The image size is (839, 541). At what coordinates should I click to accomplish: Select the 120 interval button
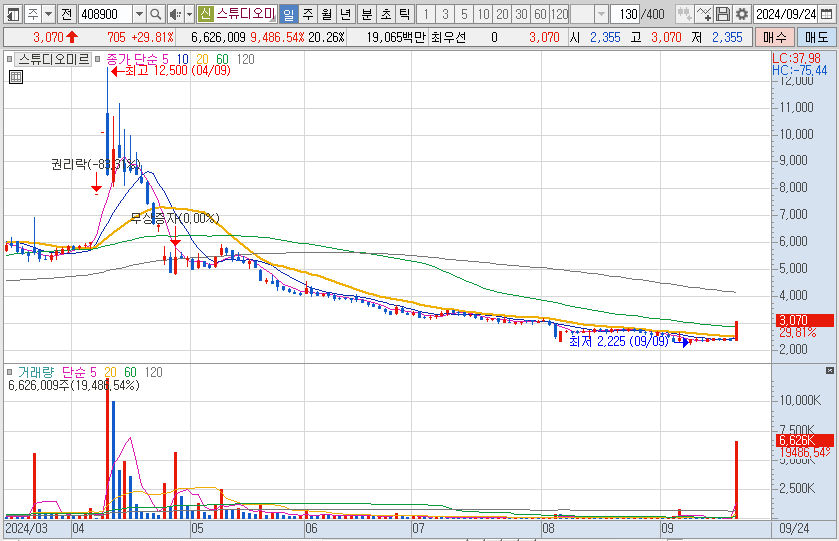(560, 14)
